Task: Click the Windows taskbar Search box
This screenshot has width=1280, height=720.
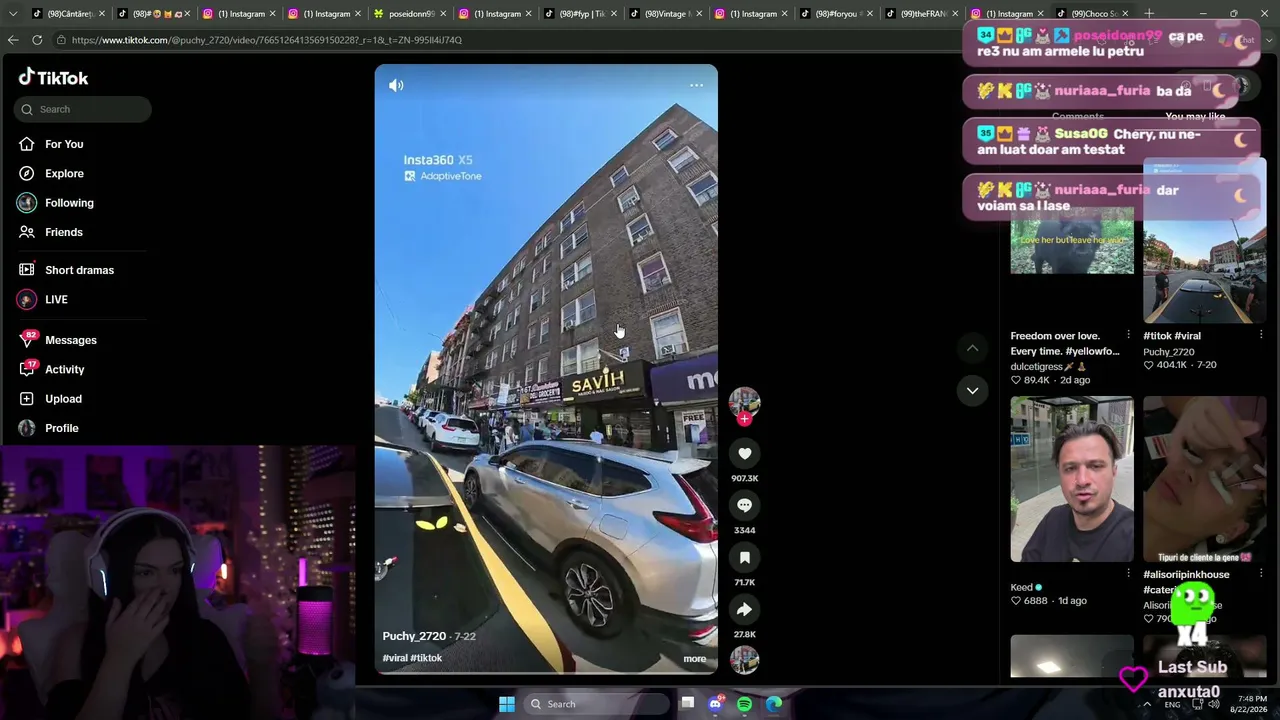Action: click(596, 704)
